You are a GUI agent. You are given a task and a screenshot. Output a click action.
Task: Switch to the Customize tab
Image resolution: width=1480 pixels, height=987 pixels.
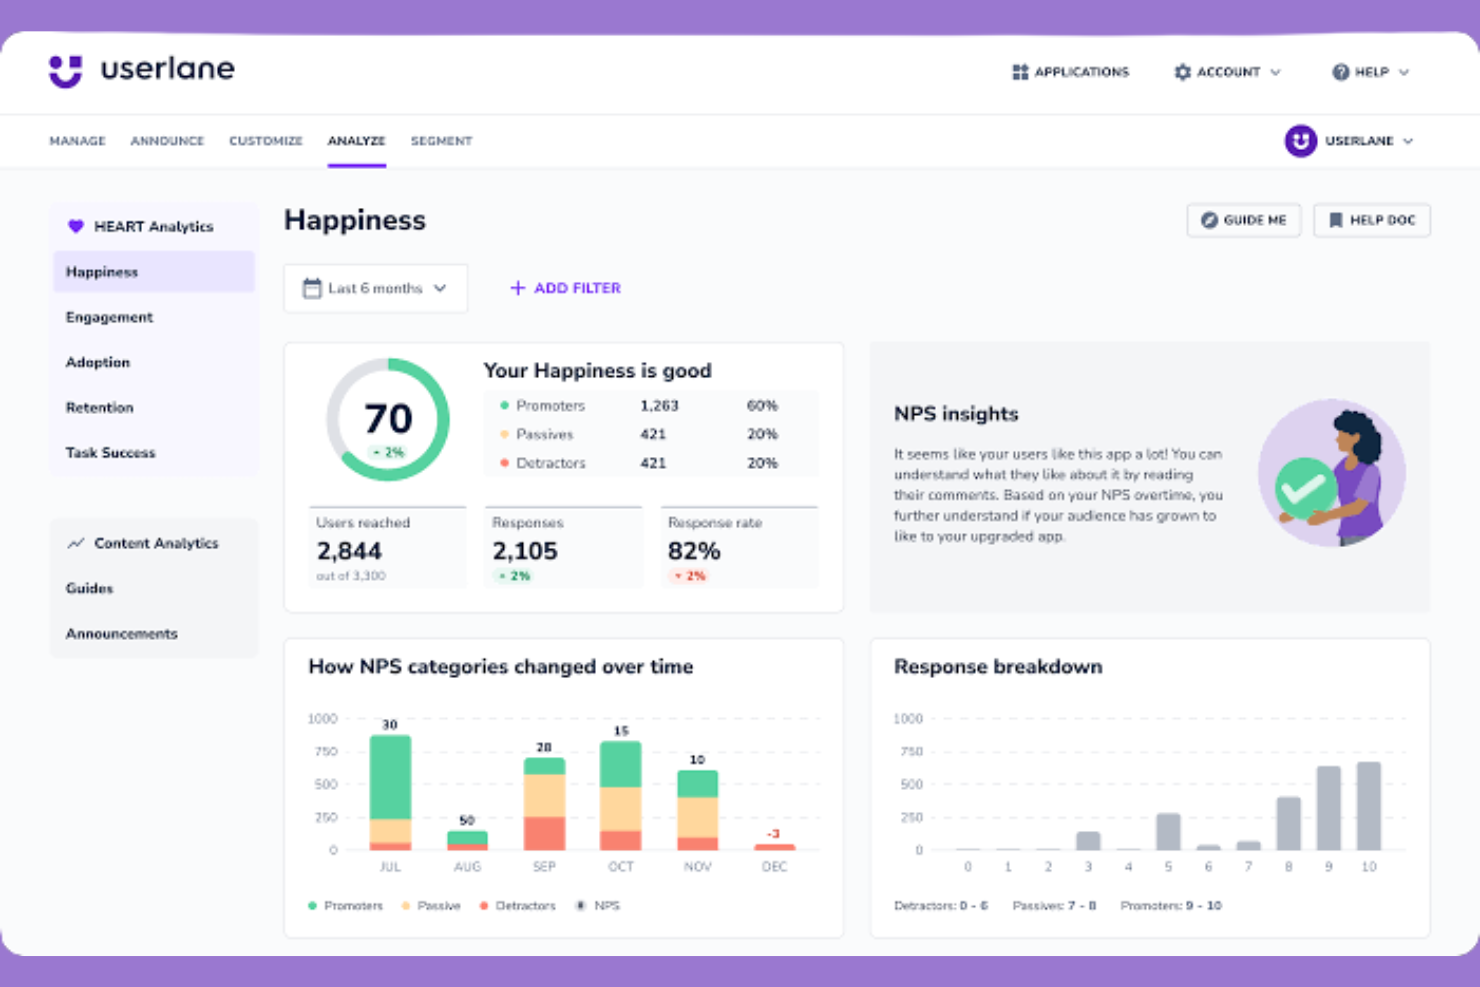pyautogui.click(x=266, y=141)
